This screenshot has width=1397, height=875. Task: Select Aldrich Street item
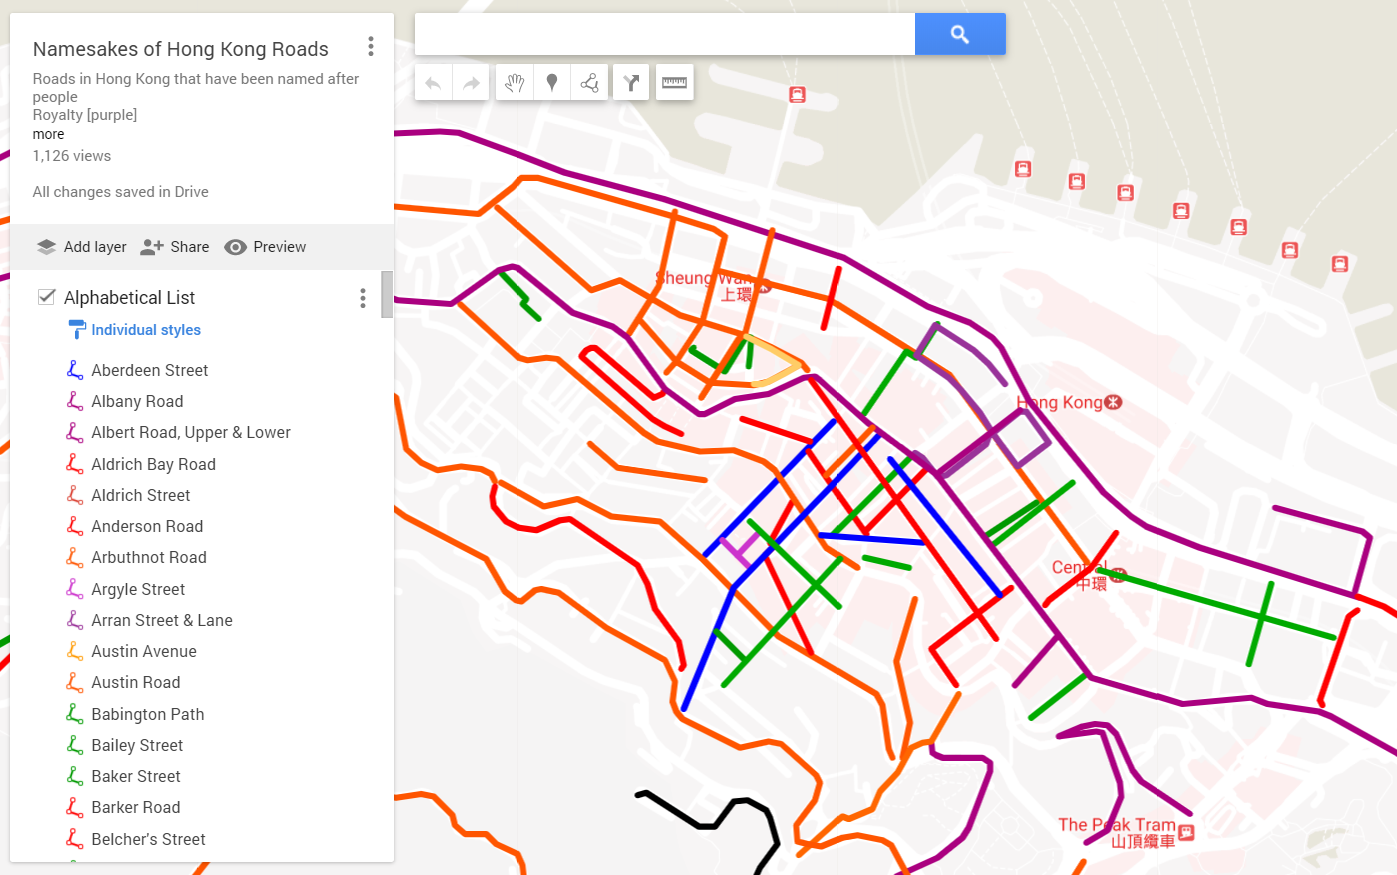pos(140,495)
